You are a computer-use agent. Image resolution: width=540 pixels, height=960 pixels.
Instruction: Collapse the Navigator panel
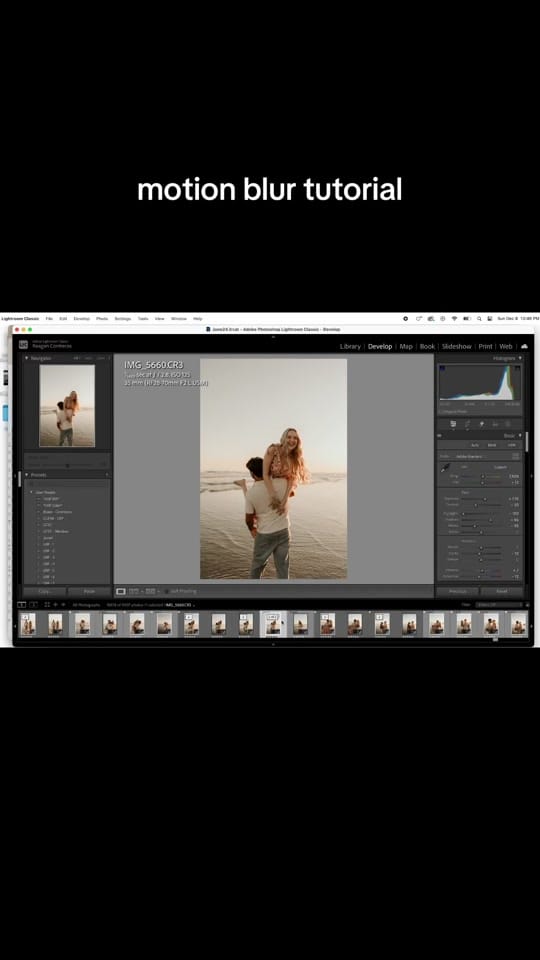26,358
